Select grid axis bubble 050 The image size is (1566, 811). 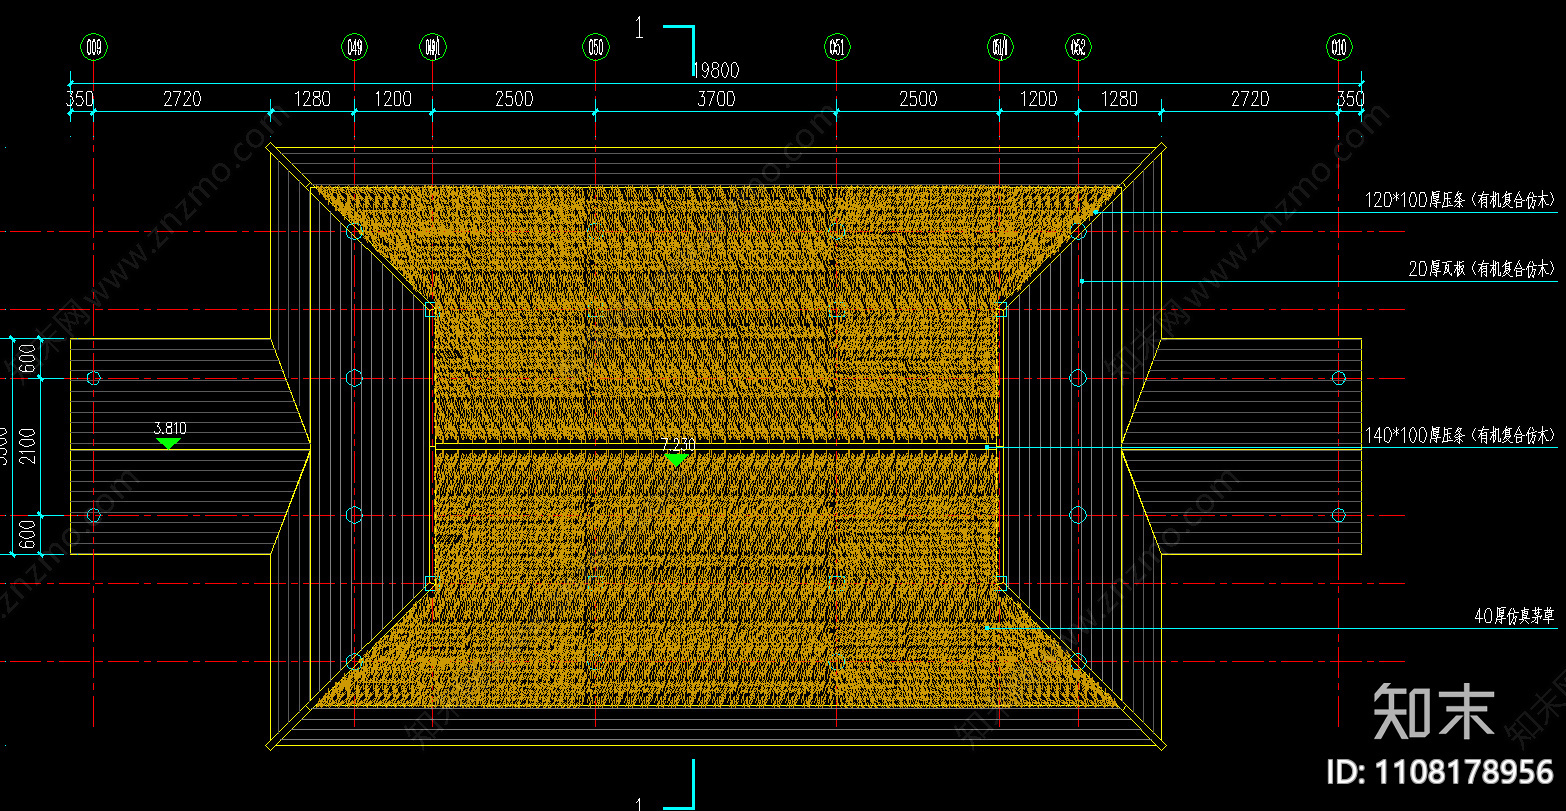595,47
